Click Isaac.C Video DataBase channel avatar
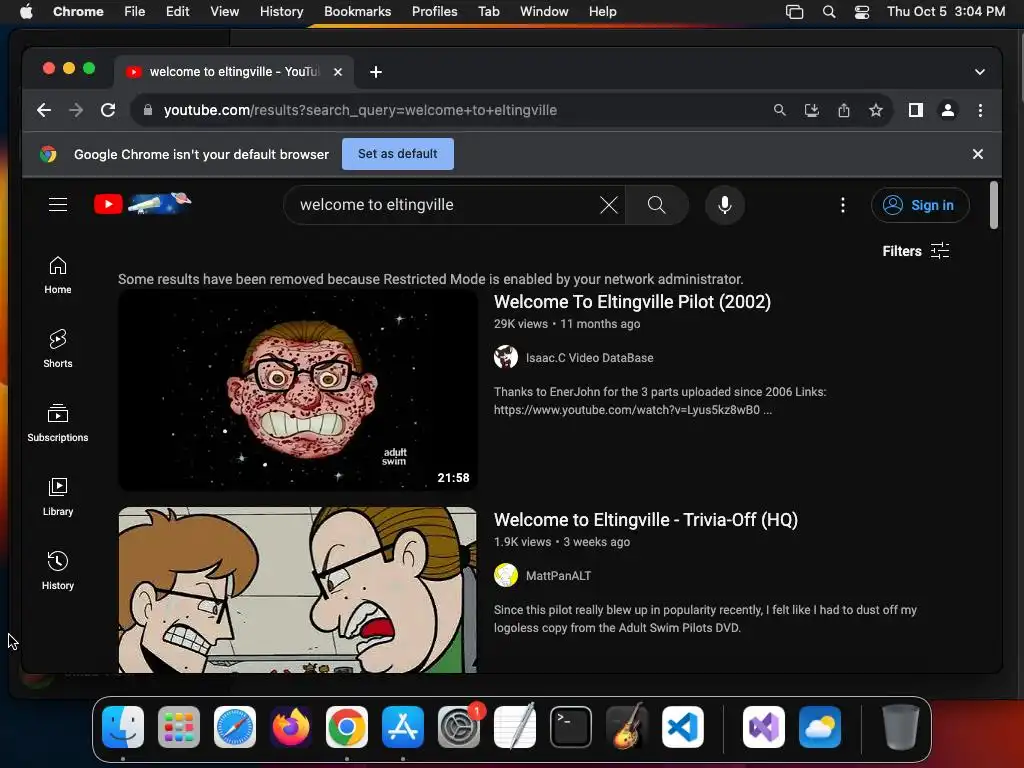Screen dimensions: 1024x768 coord(505,357)
